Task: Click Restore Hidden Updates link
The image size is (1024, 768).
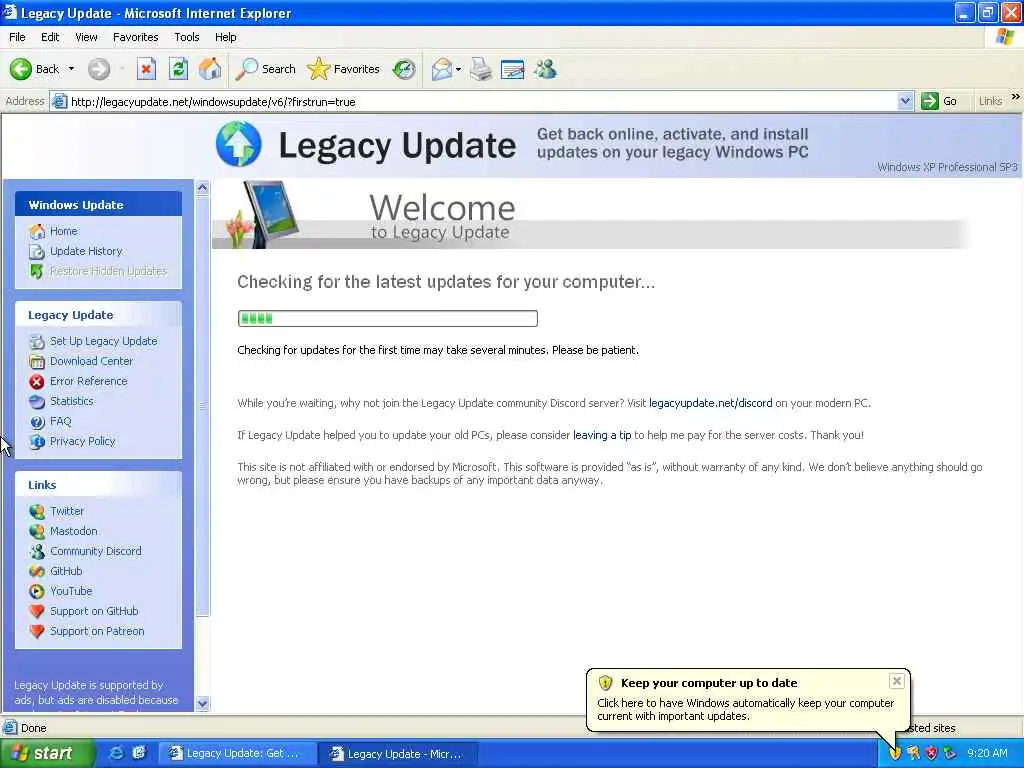Action: [108, 271]
